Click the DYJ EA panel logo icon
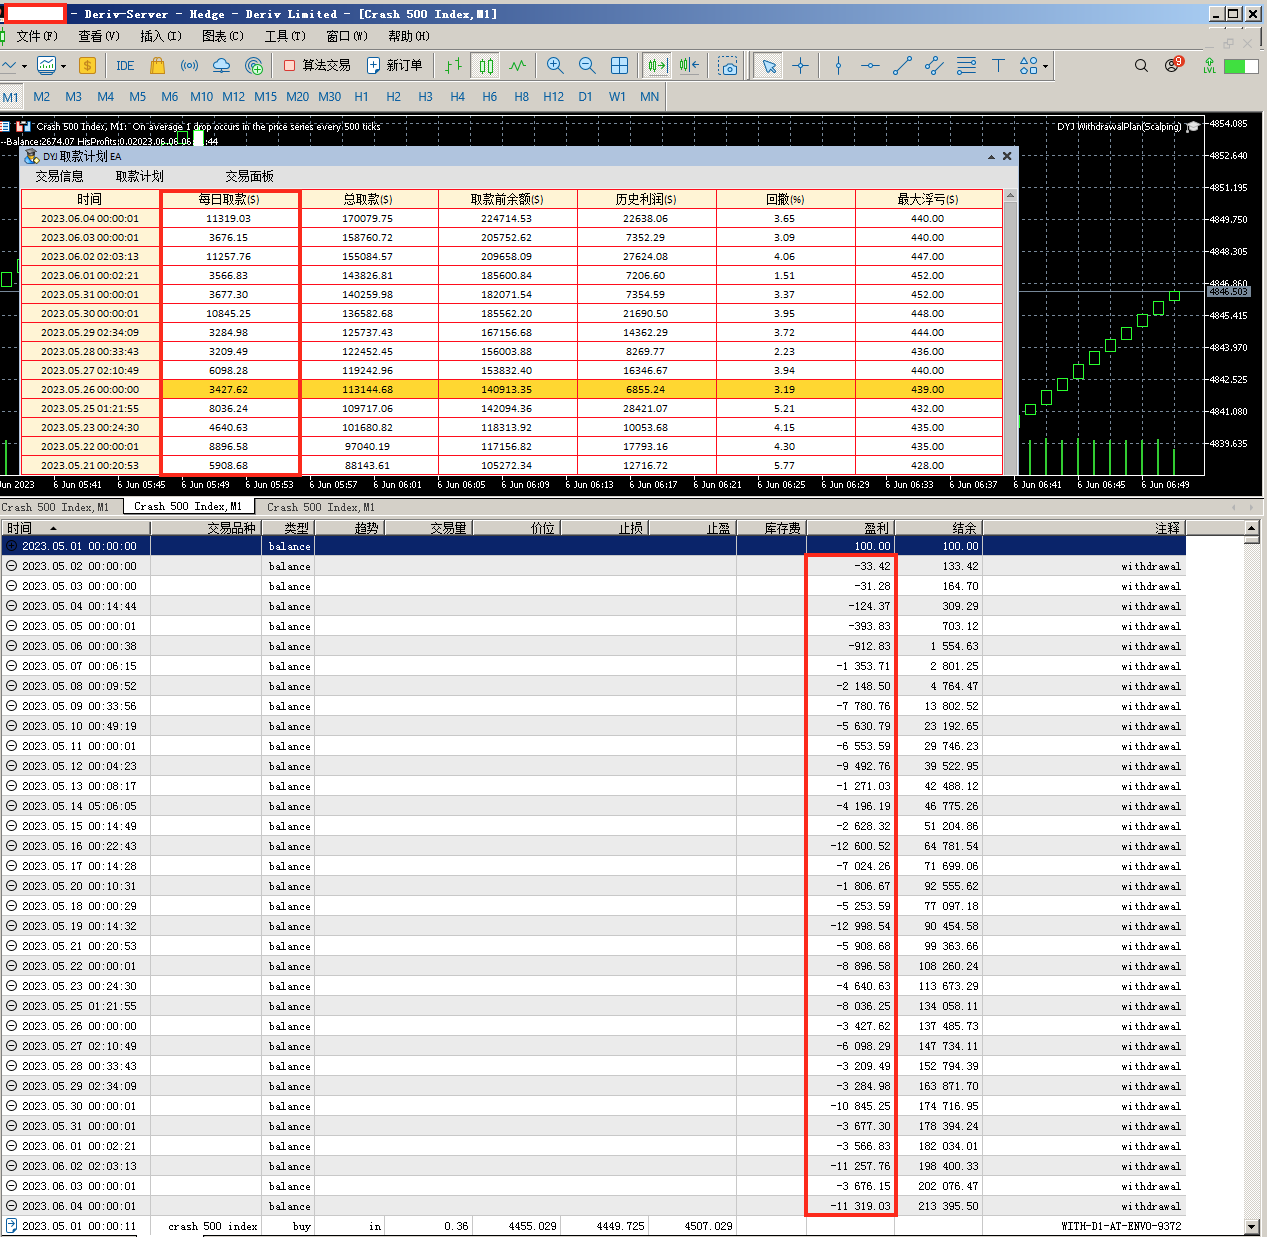Image resolution: width=1267 pixels, height=1237 pixels. pos(31,157)
